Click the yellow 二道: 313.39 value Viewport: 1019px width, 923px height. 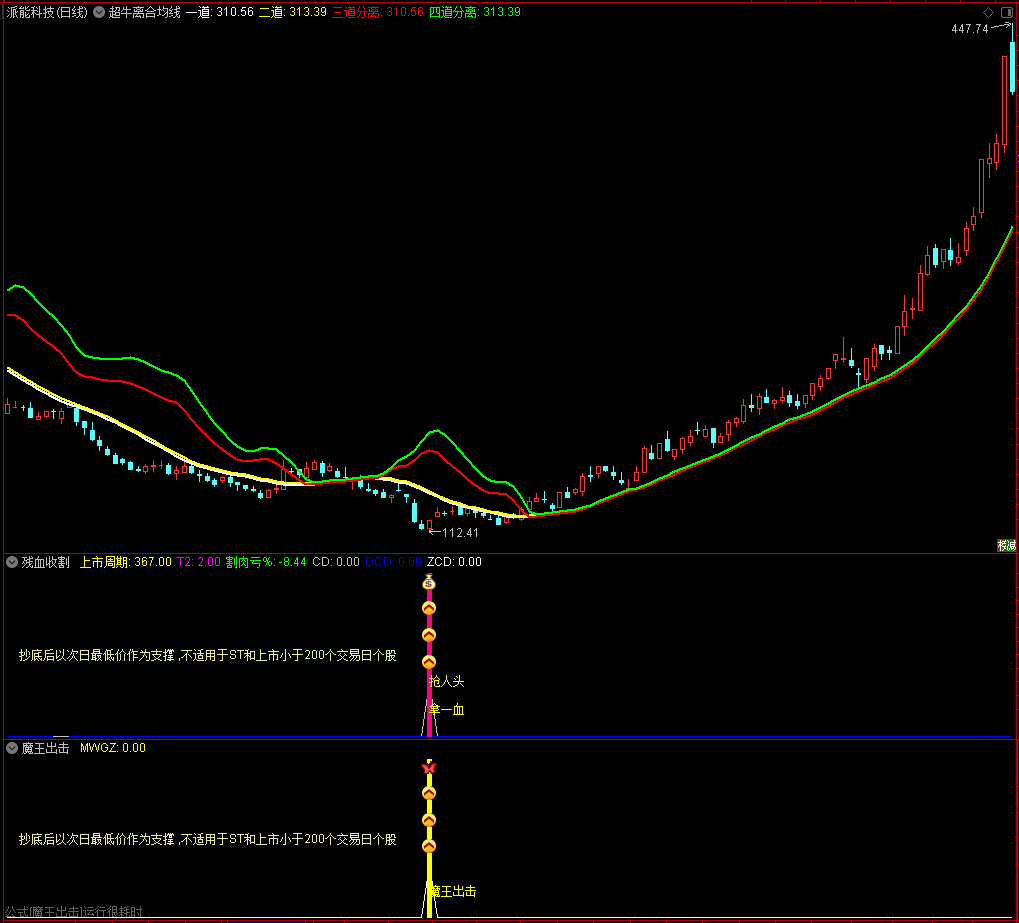point(292,12)
